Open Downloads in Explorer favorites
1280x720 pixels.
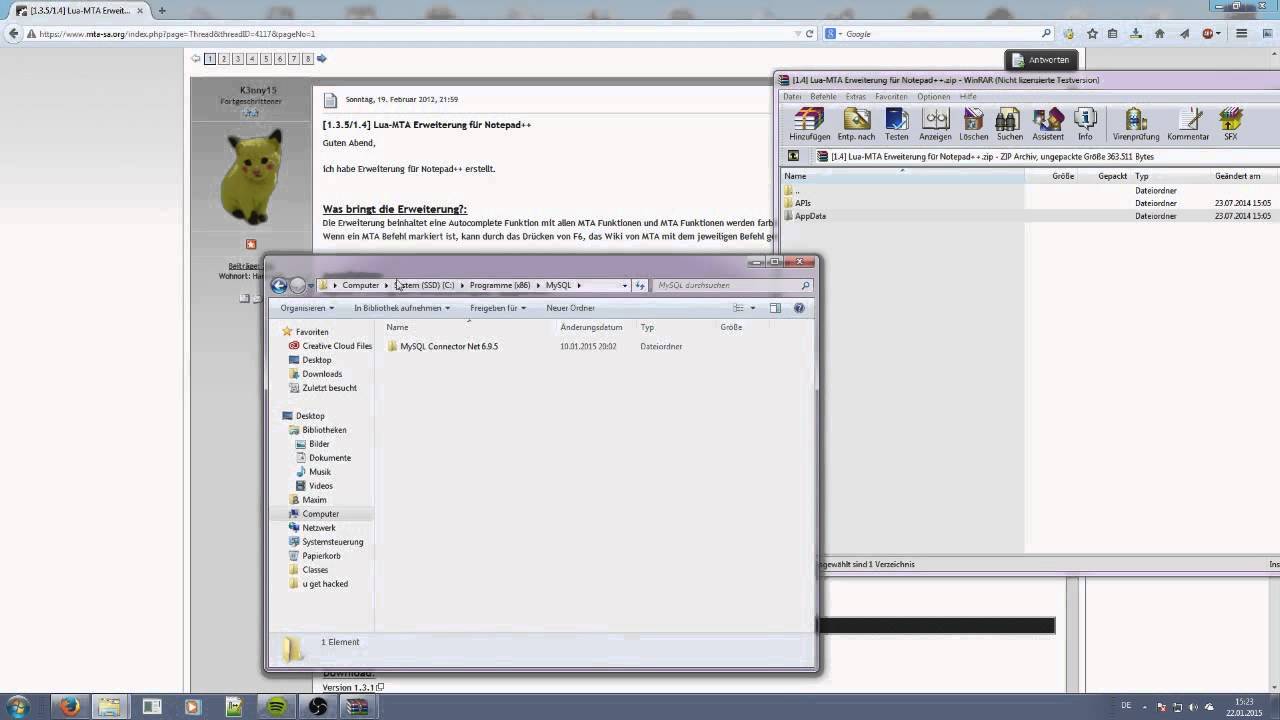coord(322,374)
